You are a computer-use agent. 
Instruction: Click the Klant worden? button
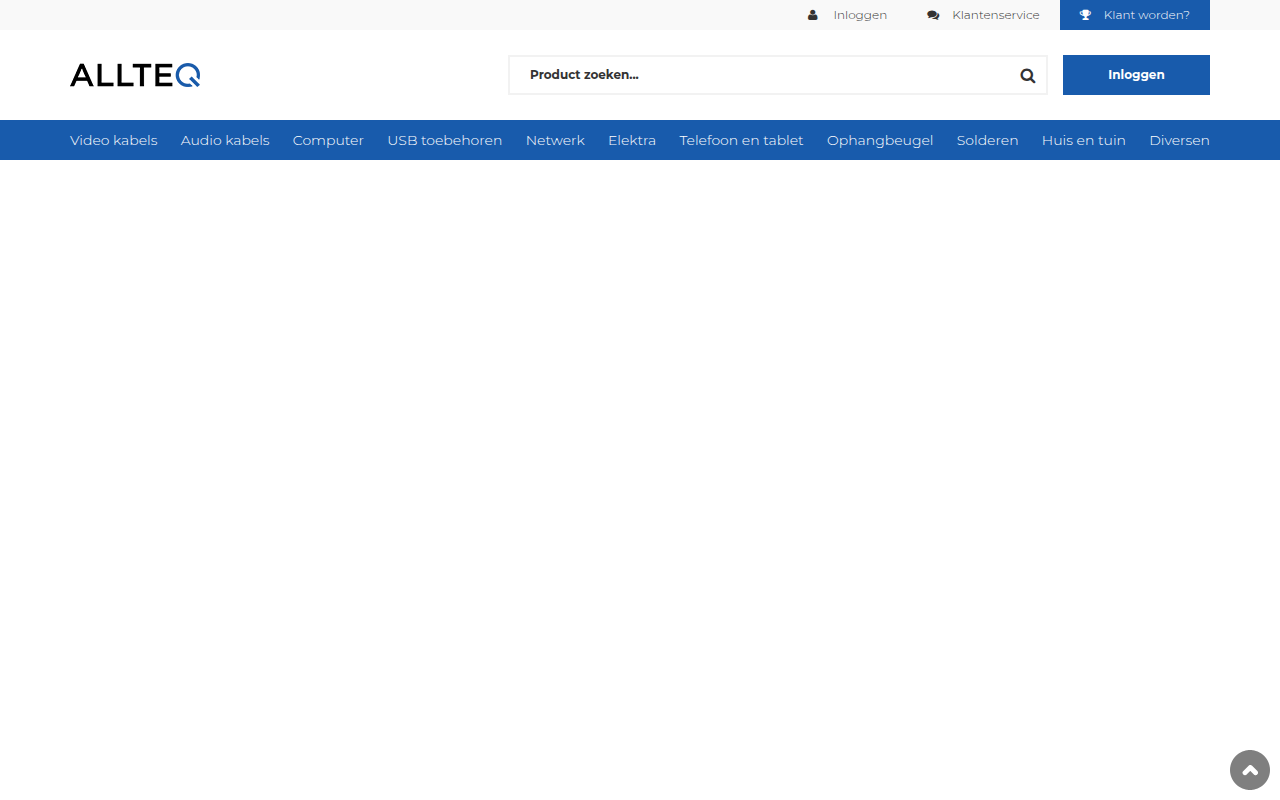point(1135,15)
